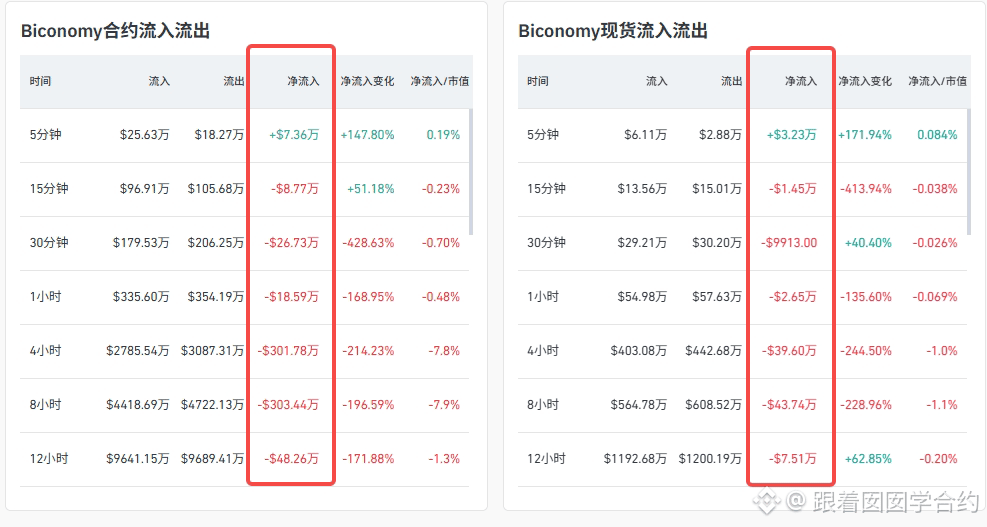Click 时间 column header in 现货 table
Image resolution: width=987 pixels, height=527 pixels.
click(x=538, y=81)
